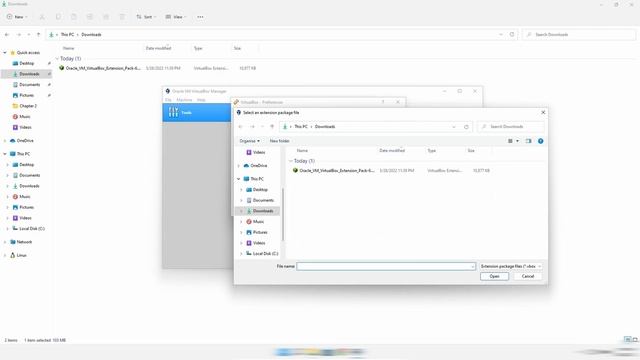
Task: Open the Extension package files type dropdown
Action: point(511,266)
